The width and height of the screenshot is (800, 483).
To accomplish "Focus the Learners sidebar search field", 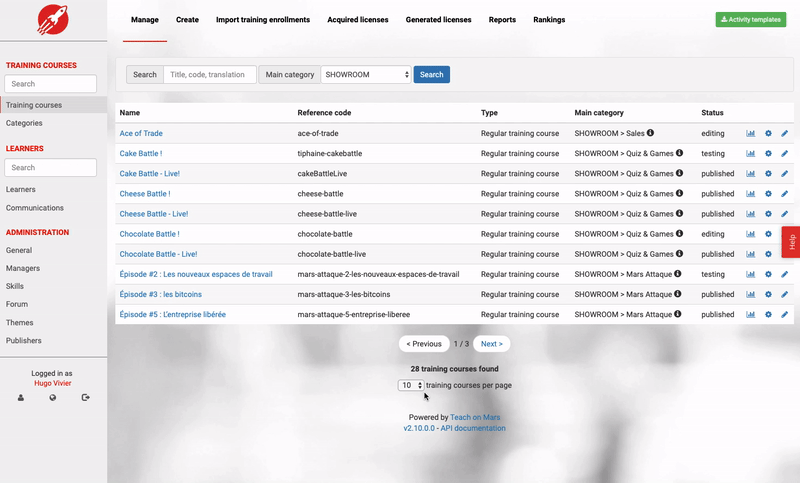I will 51,167.
